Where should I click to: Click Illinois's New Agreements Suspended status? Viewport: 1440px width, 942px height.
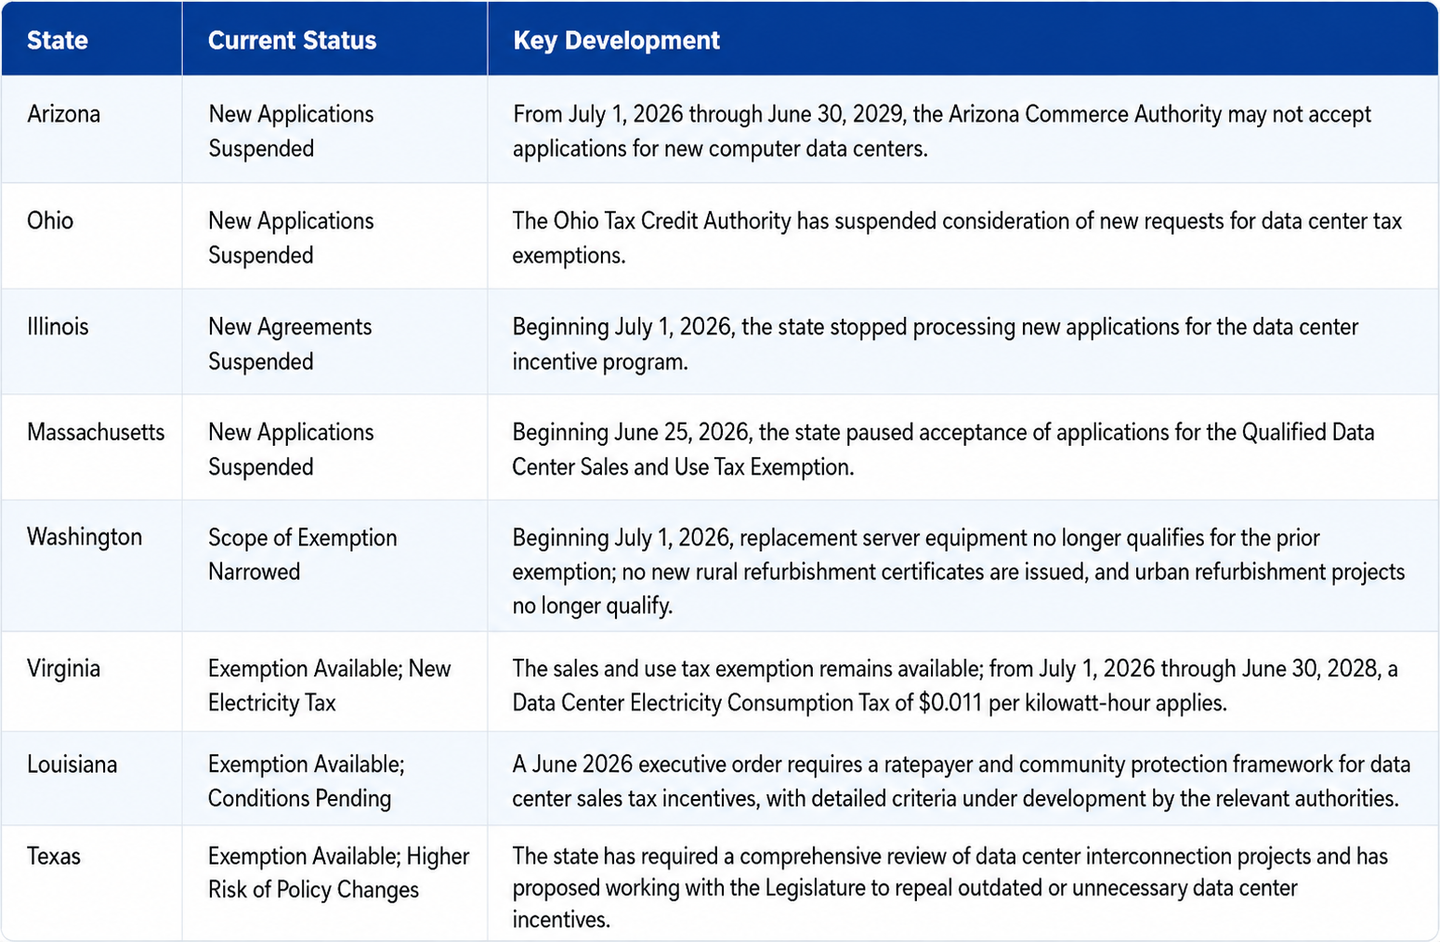(290, 343)
